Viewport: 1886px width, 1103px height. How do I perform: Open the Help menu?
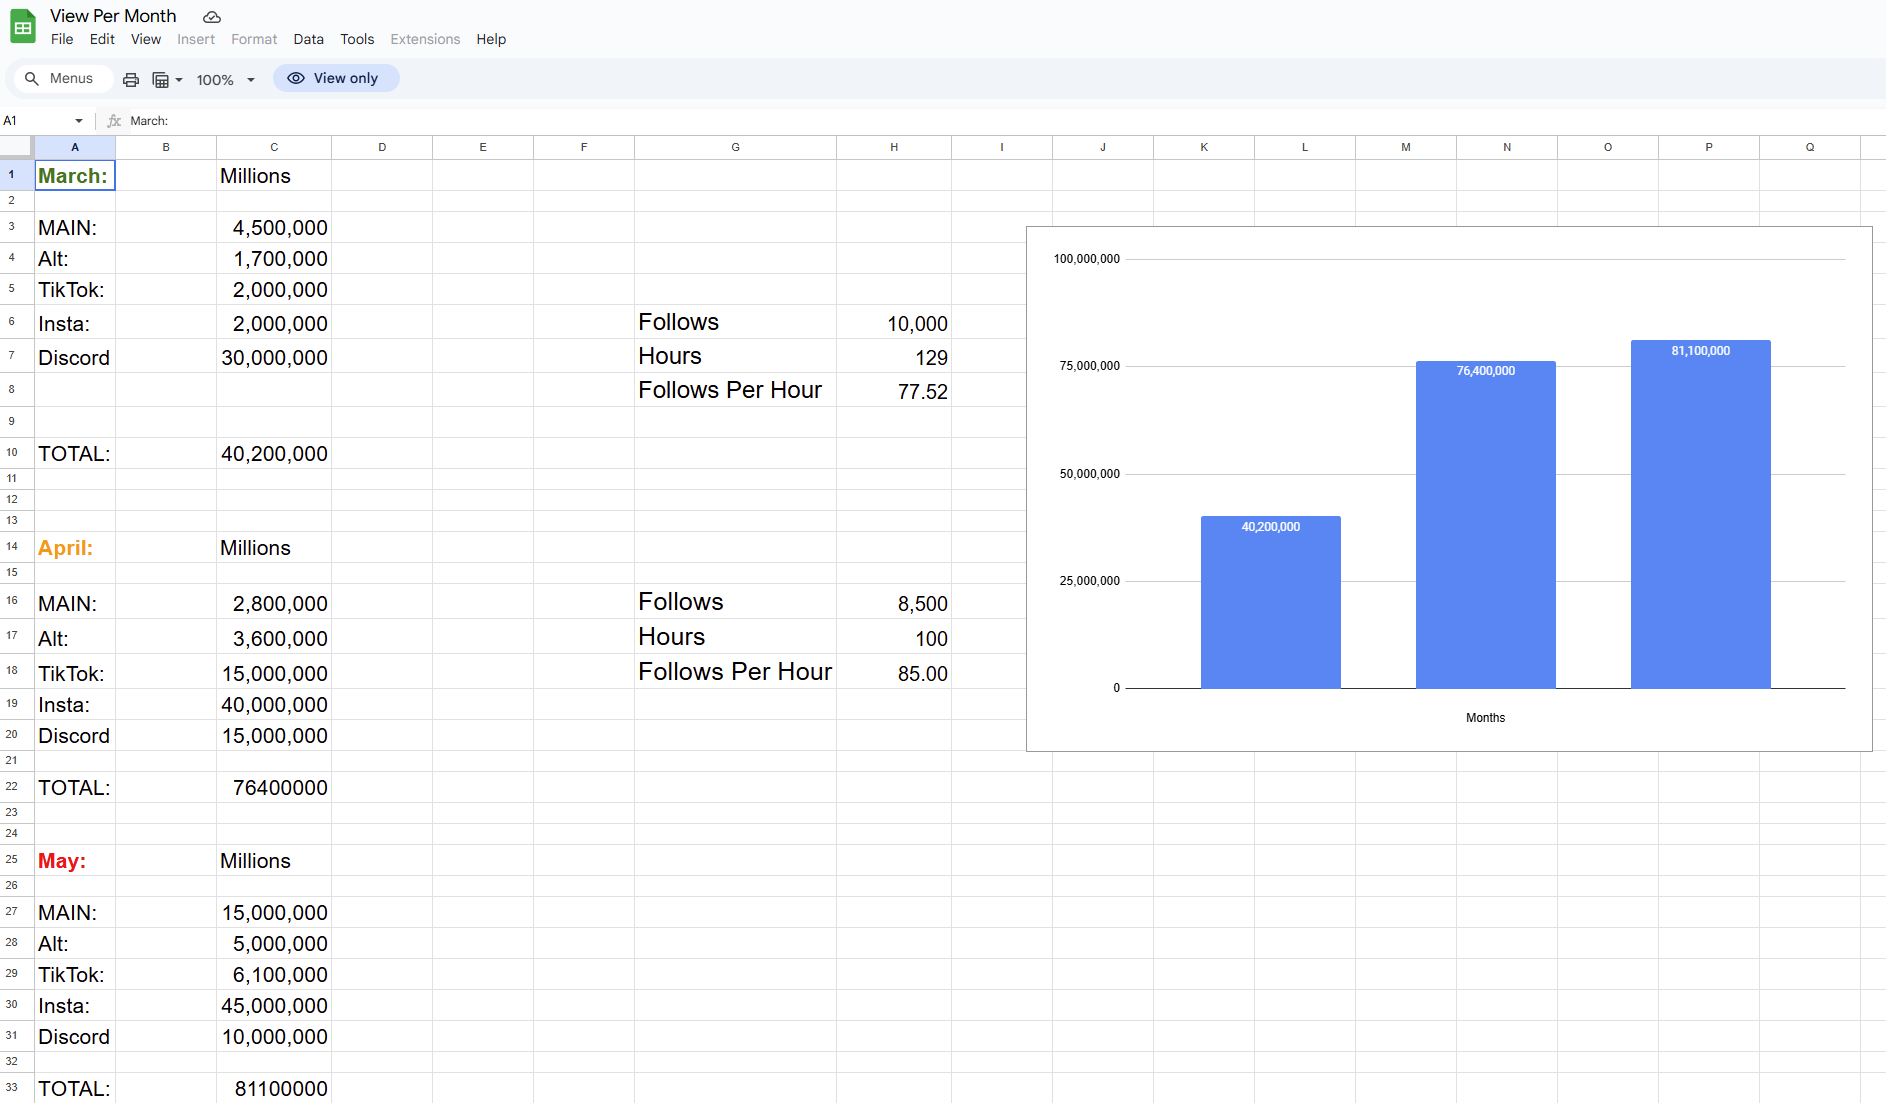491,39
